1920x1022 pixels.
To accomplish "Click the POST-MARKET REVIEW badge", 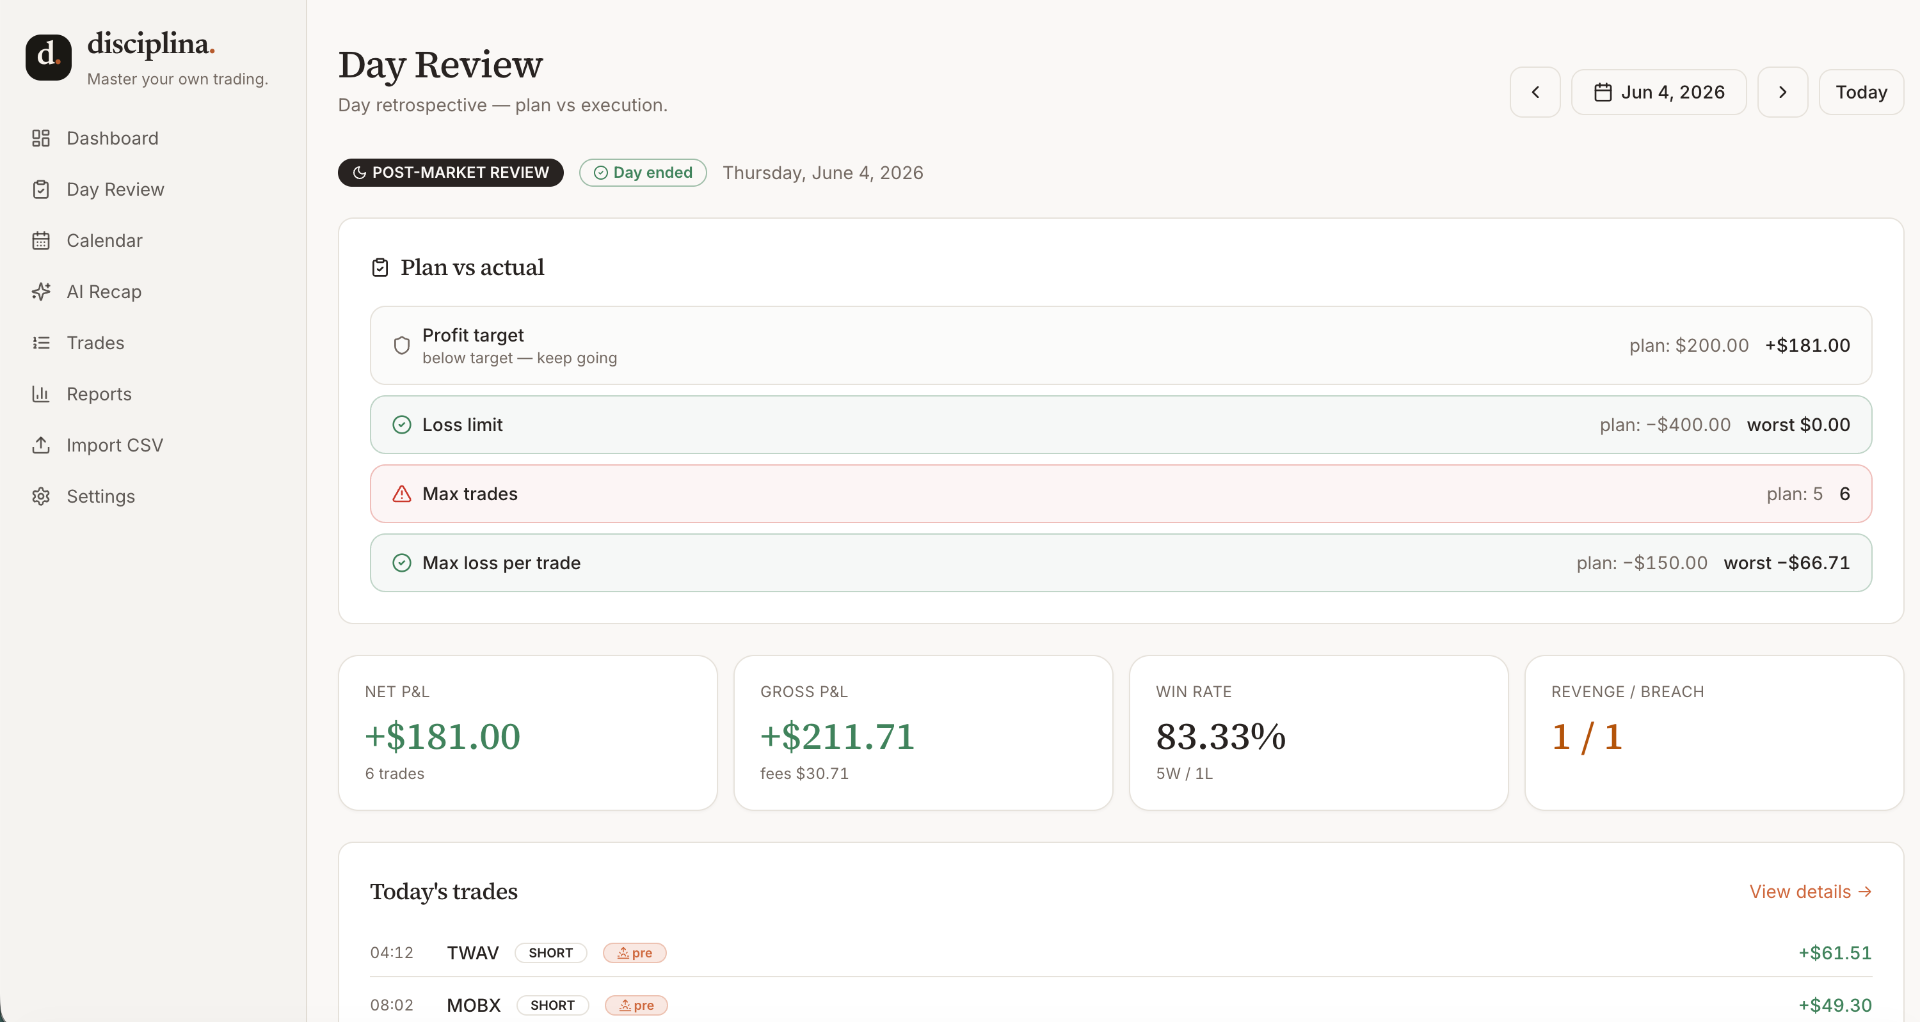I will pos(451,173).
